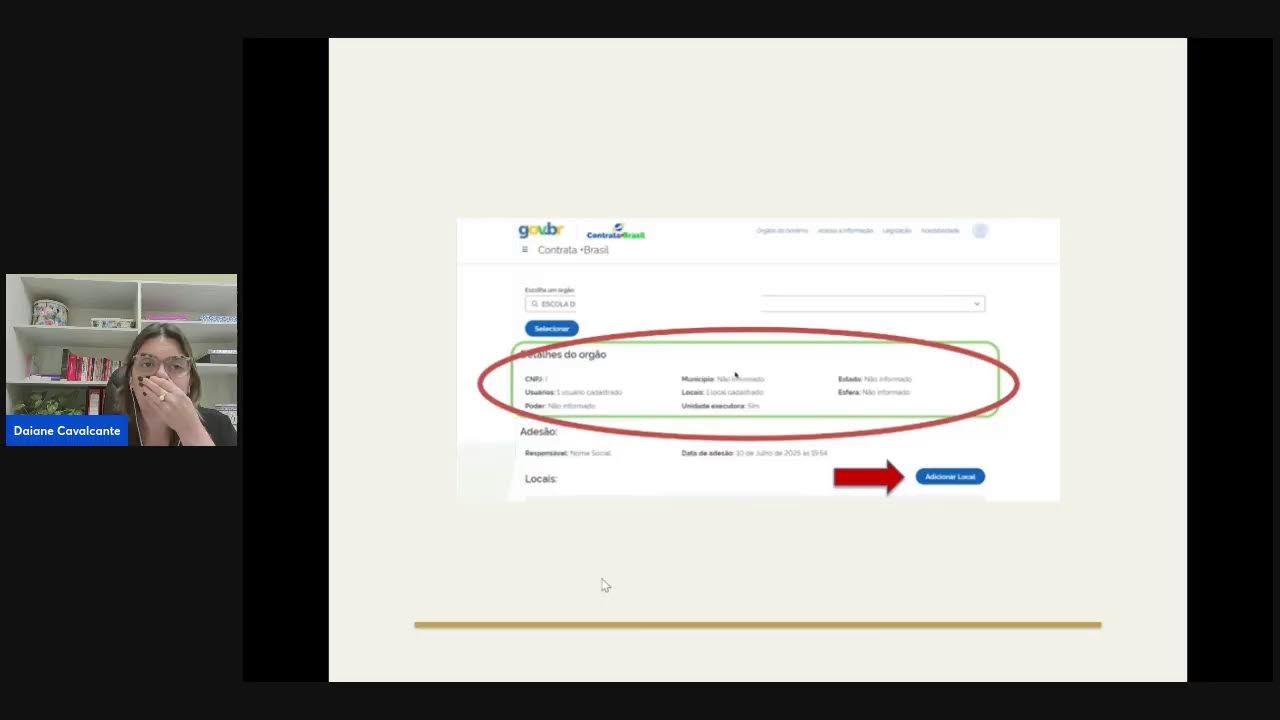Open the Legislação link
The width and height of the screenshot is (1280, 720).
coord(897,231)
